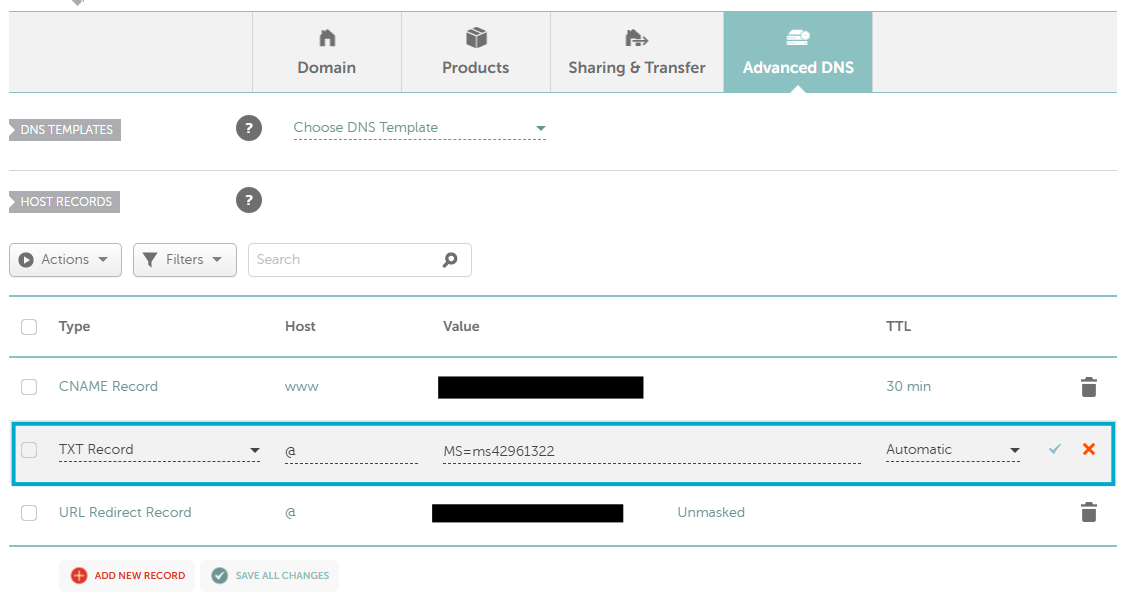Viewport: 1143px width, 599px height.
Task: Open the Choose DNS Template dropdown
Action: click(x=419, y=128)
